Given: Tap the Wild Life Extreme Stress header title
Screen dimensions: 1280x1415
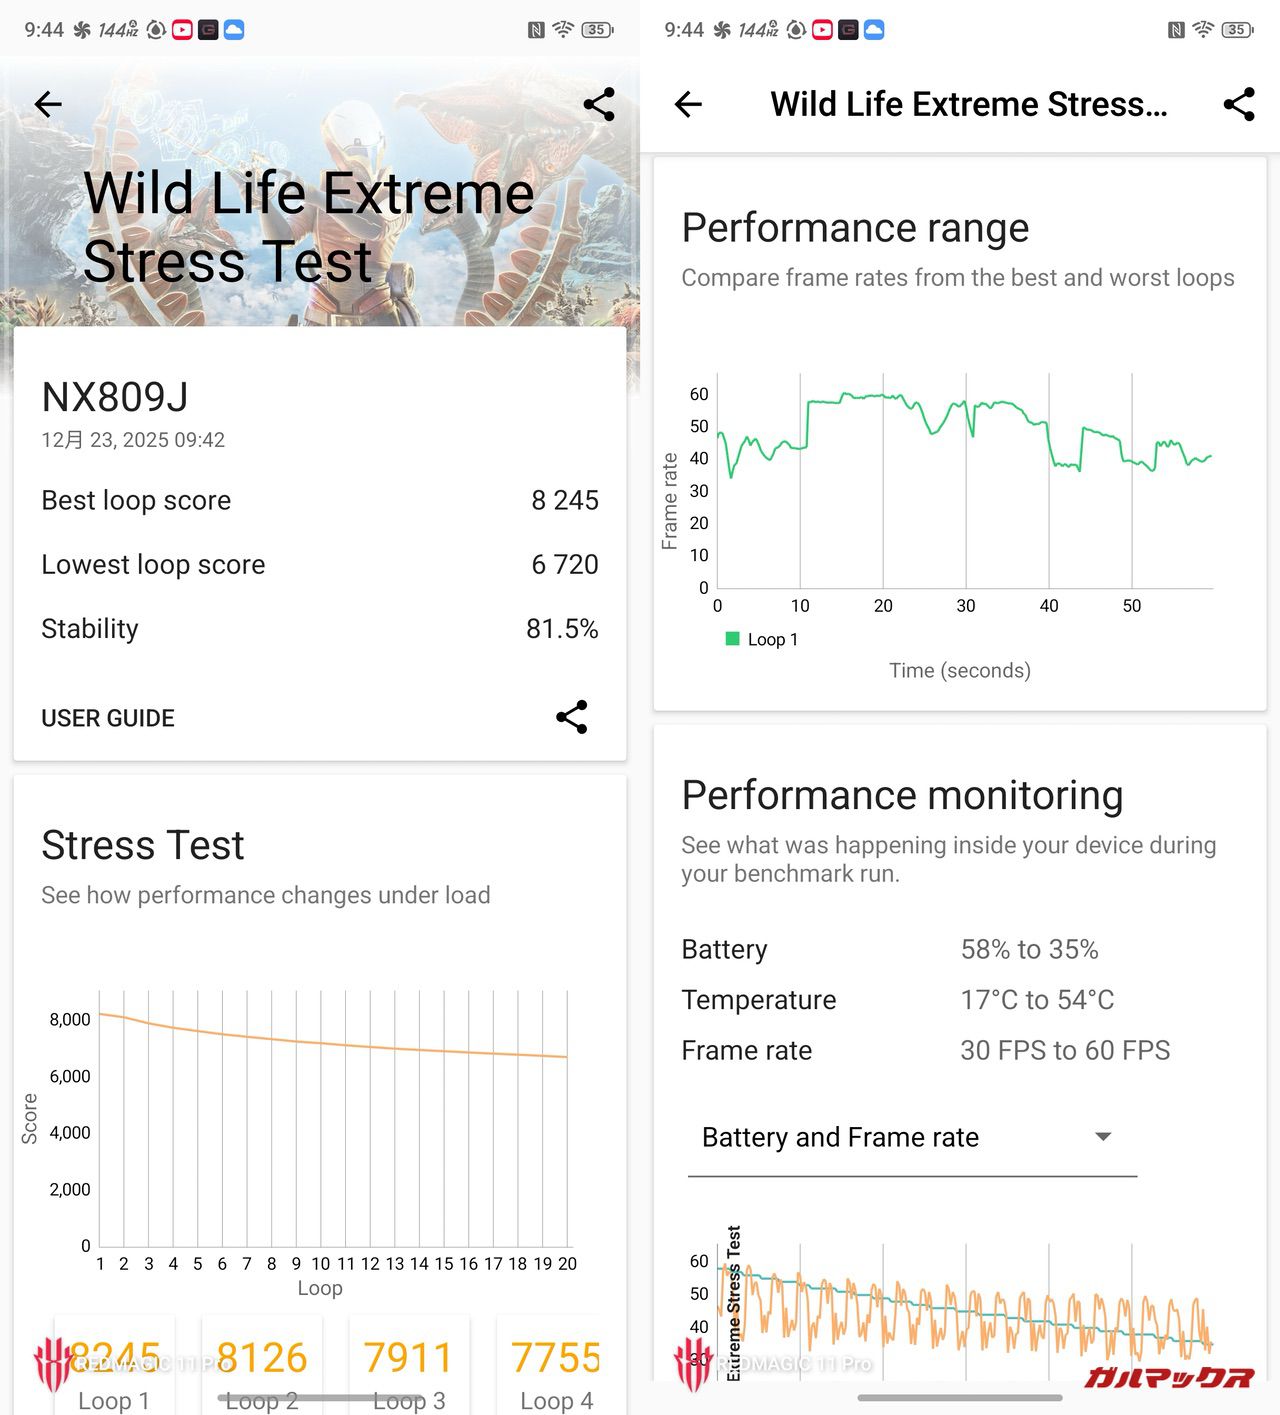Looking at the screenshot, I should point(968,104).
